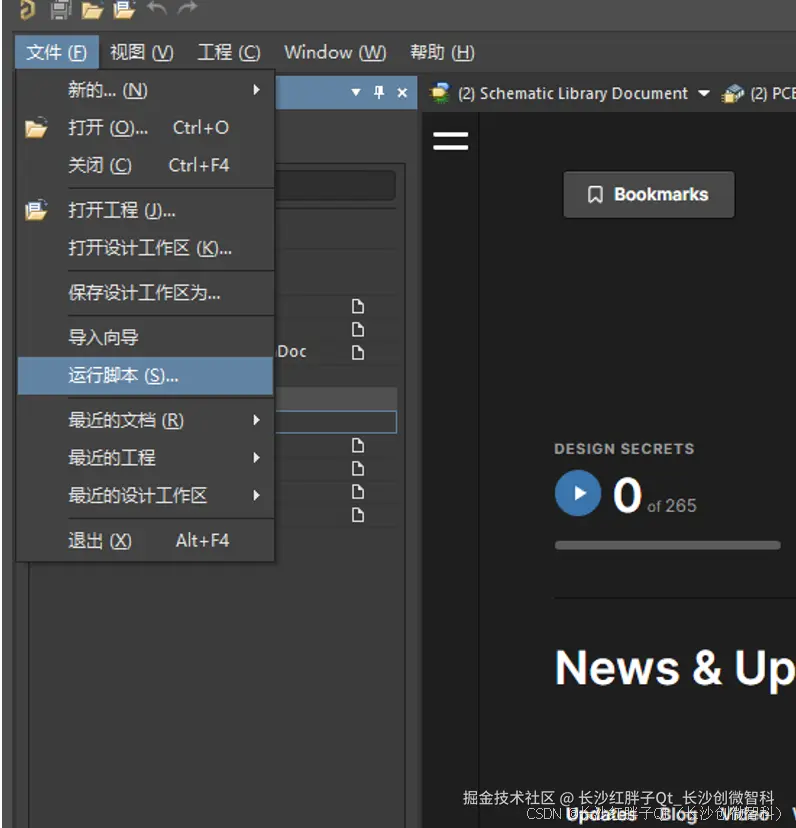Image resolution: width=796 pixels, height=828 pixels.
Task: Open the hamburger menu on the home page
Action: point(451,141)
